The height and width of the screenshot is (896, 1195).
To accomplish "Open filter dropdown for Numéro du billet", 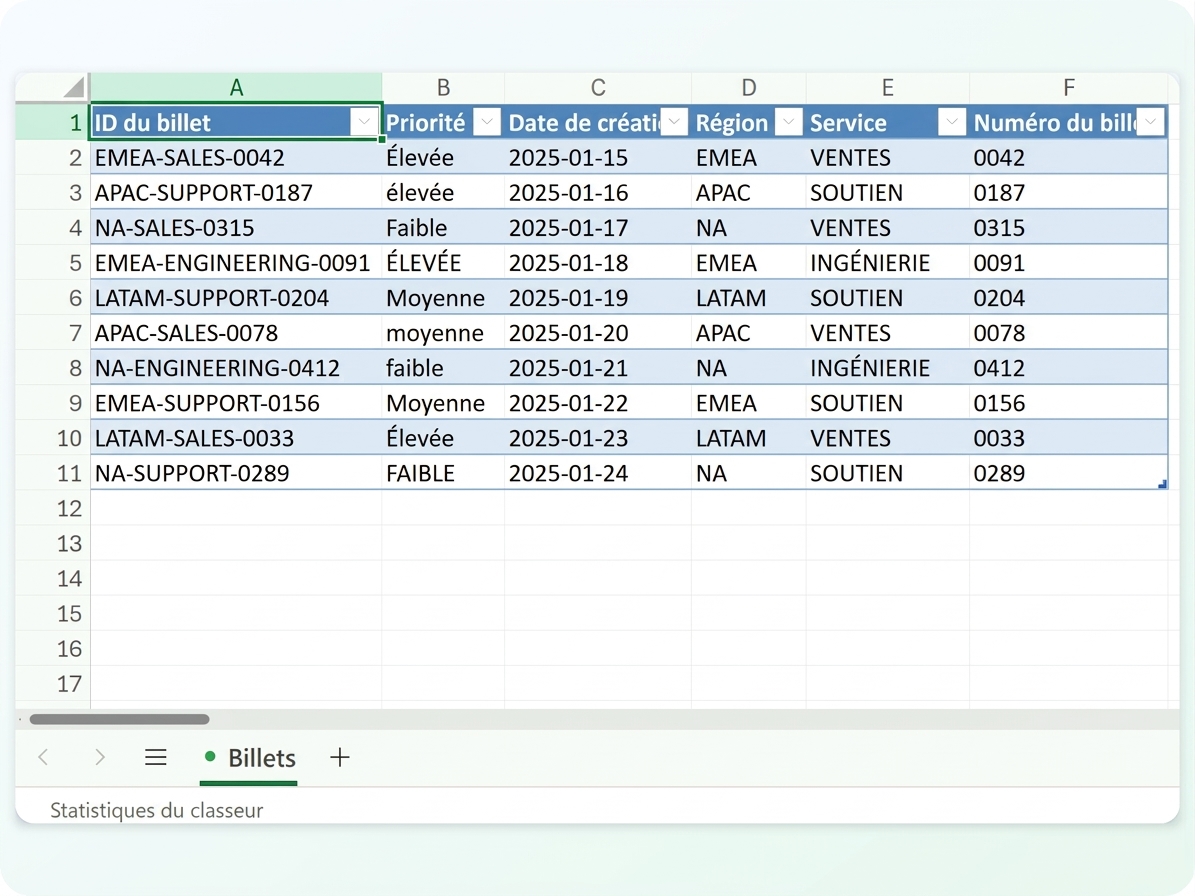I will (x=1151, y=122).
